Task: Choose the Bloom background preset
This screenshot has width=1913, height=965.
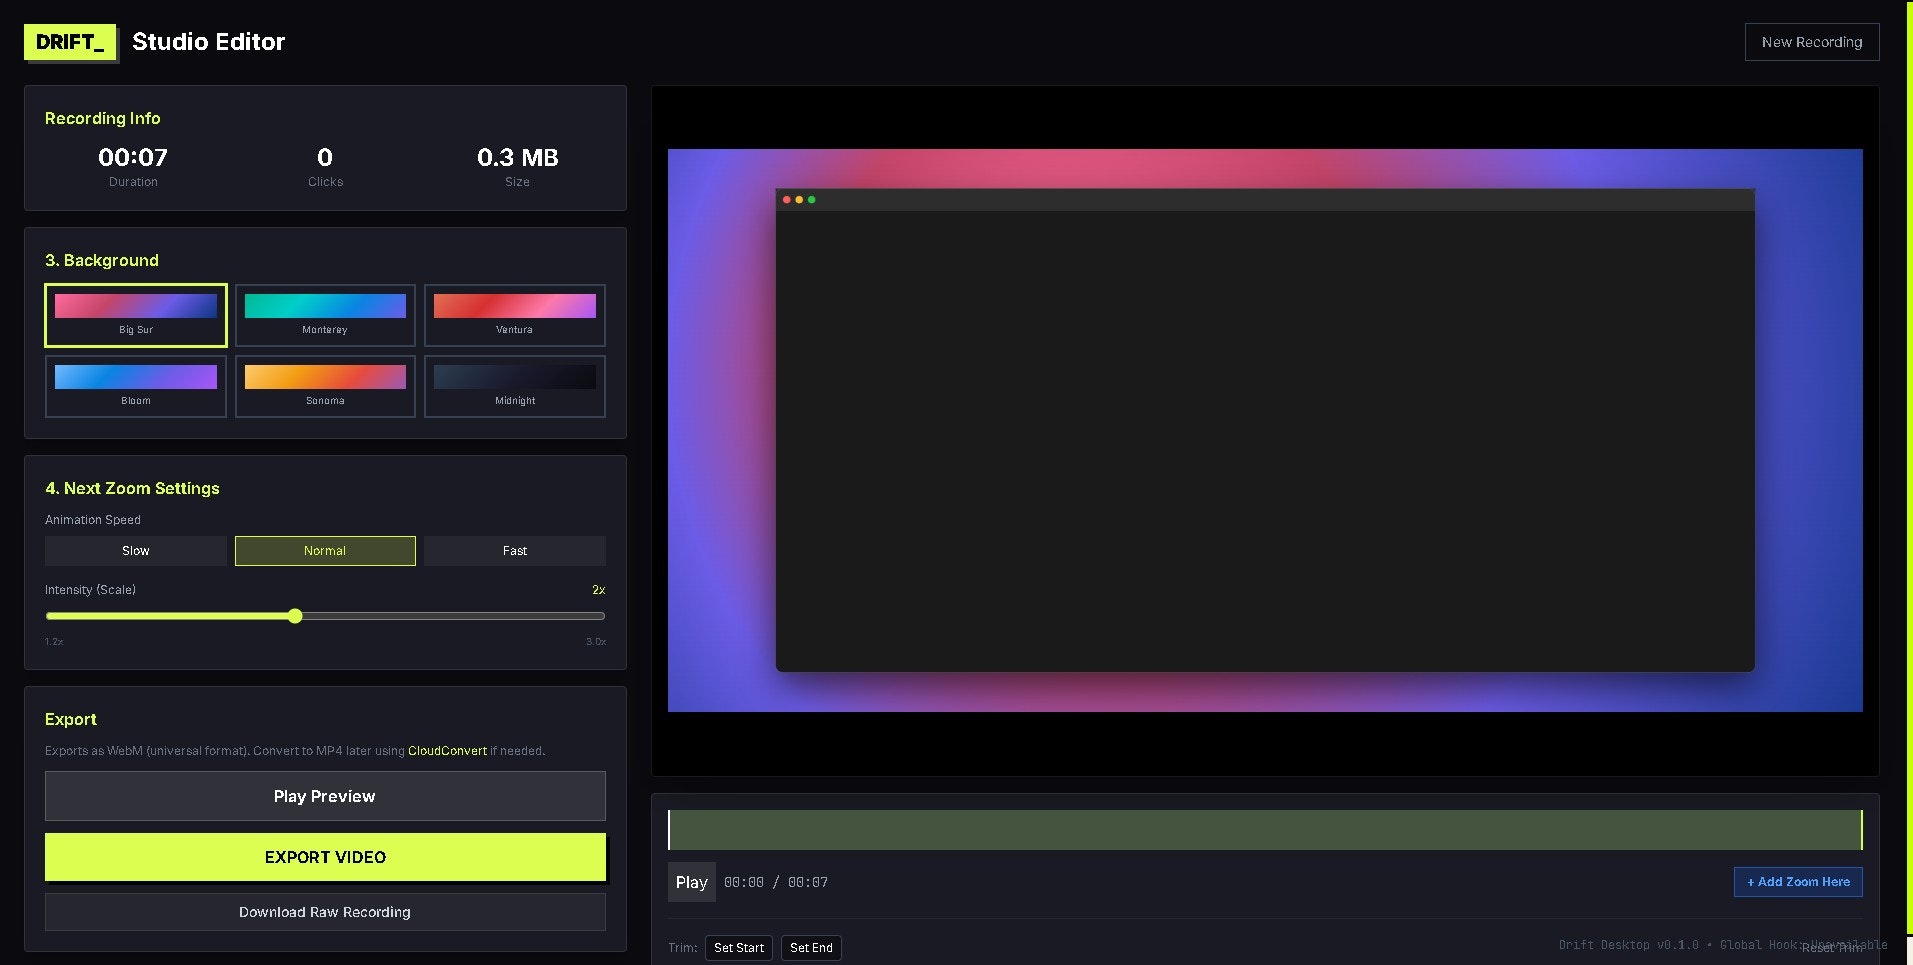Action: pos(135,386)
